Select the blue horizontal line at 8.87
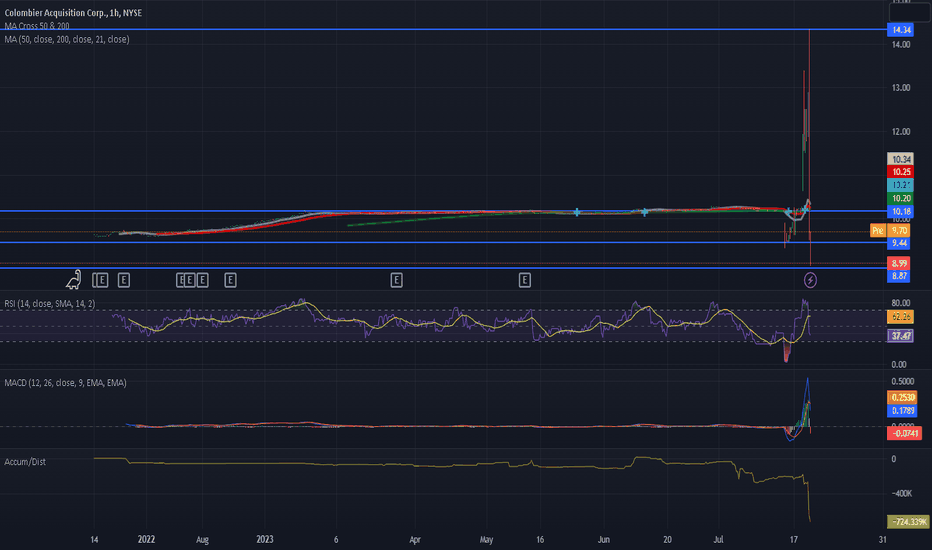The height and width of the screenshot is (550, 932). [x=443, y=268]
